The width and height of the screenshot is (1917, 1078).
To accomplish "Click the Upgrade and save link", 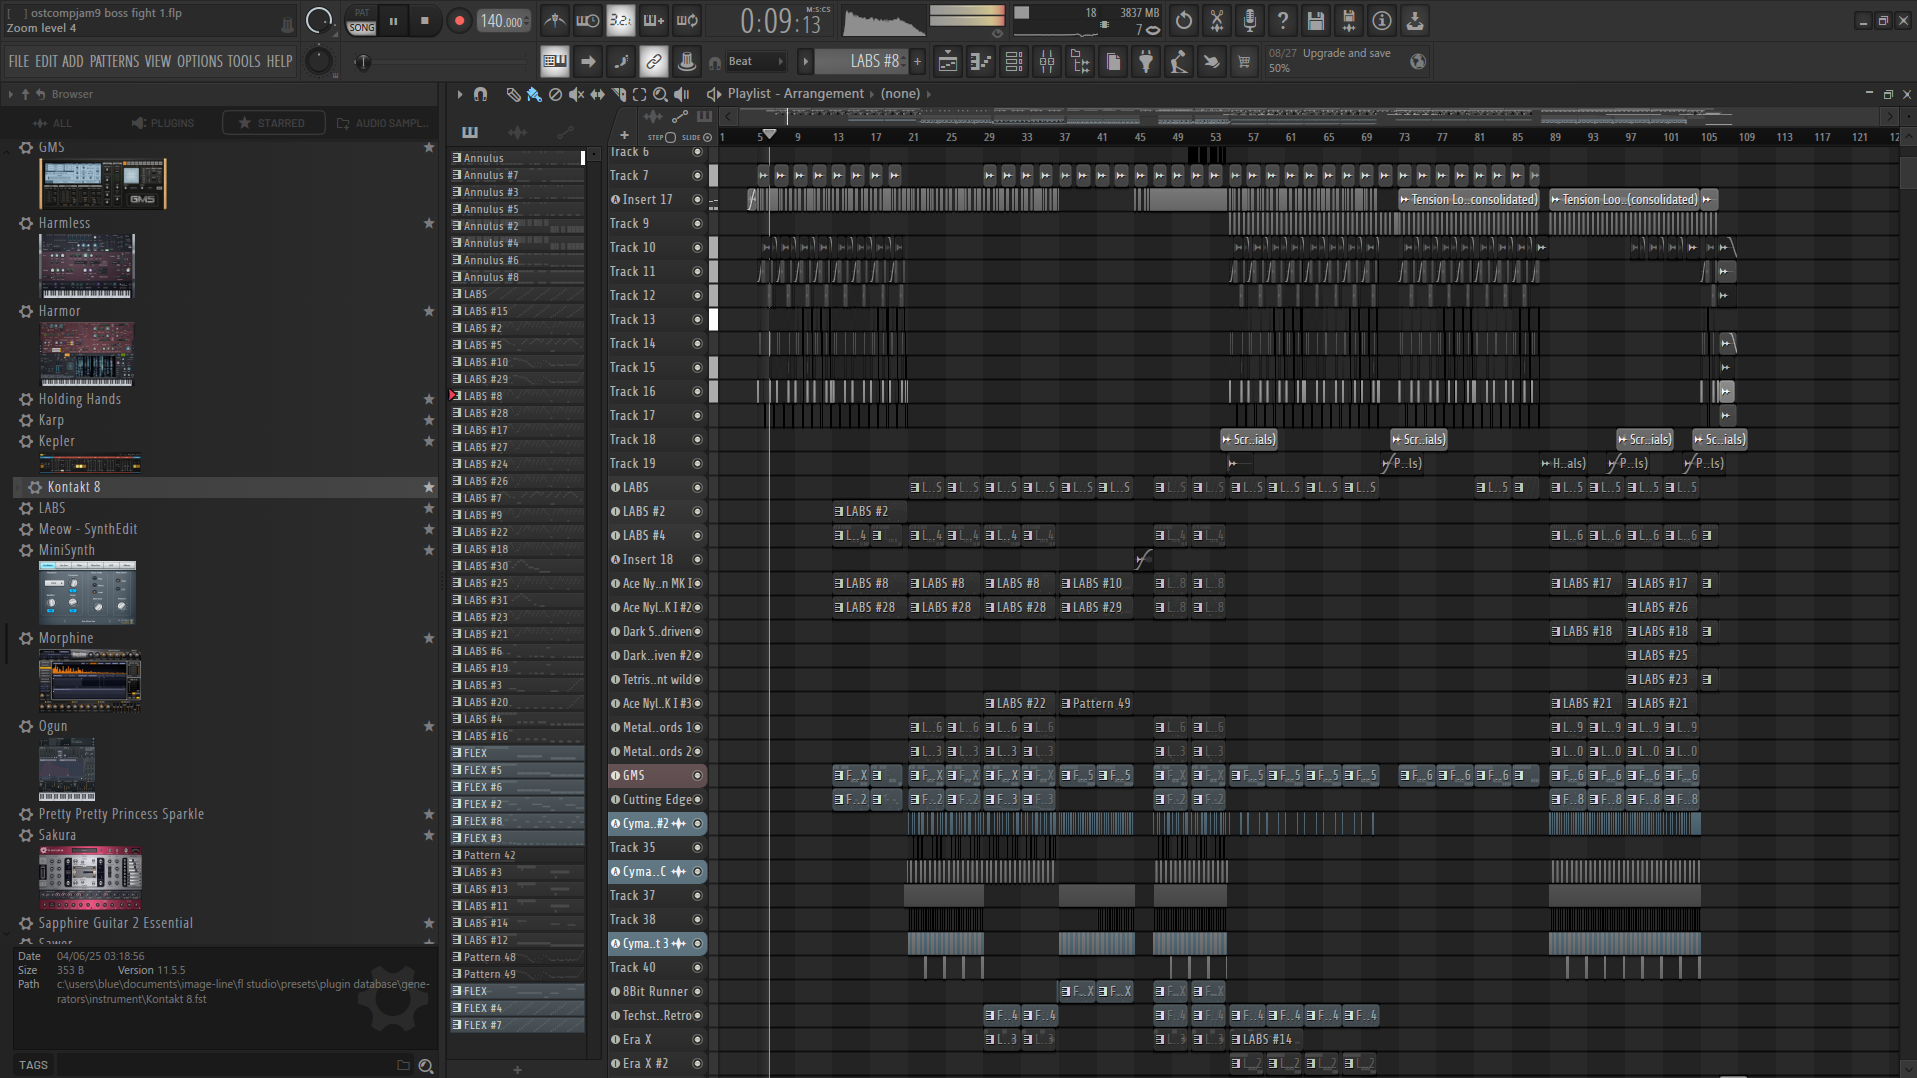I will (x=1346, y=54).
